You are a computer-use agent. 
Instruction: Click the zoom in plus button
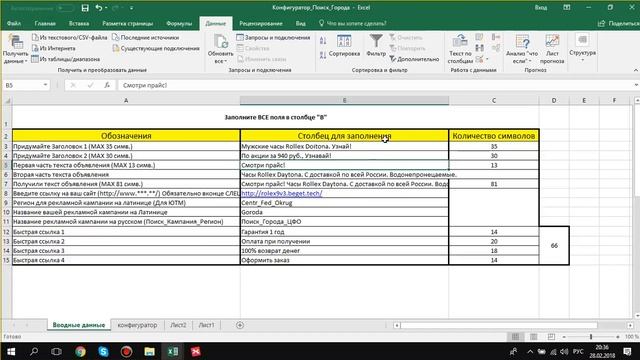click(x=618, y=337)
